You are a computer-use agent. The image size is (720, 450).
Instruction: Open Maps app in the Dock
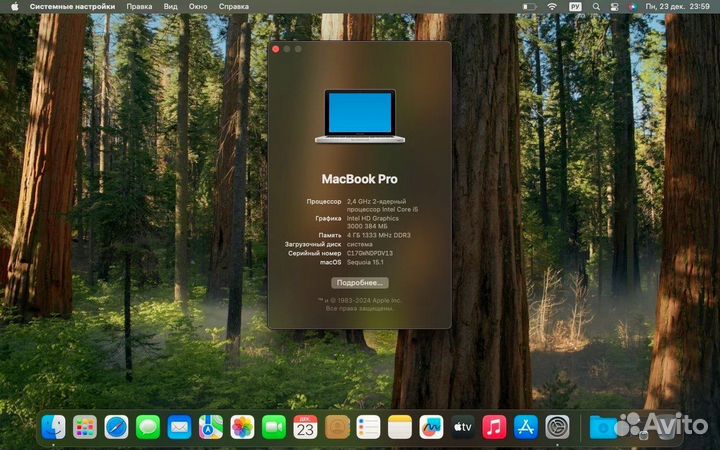pos(211,427)
